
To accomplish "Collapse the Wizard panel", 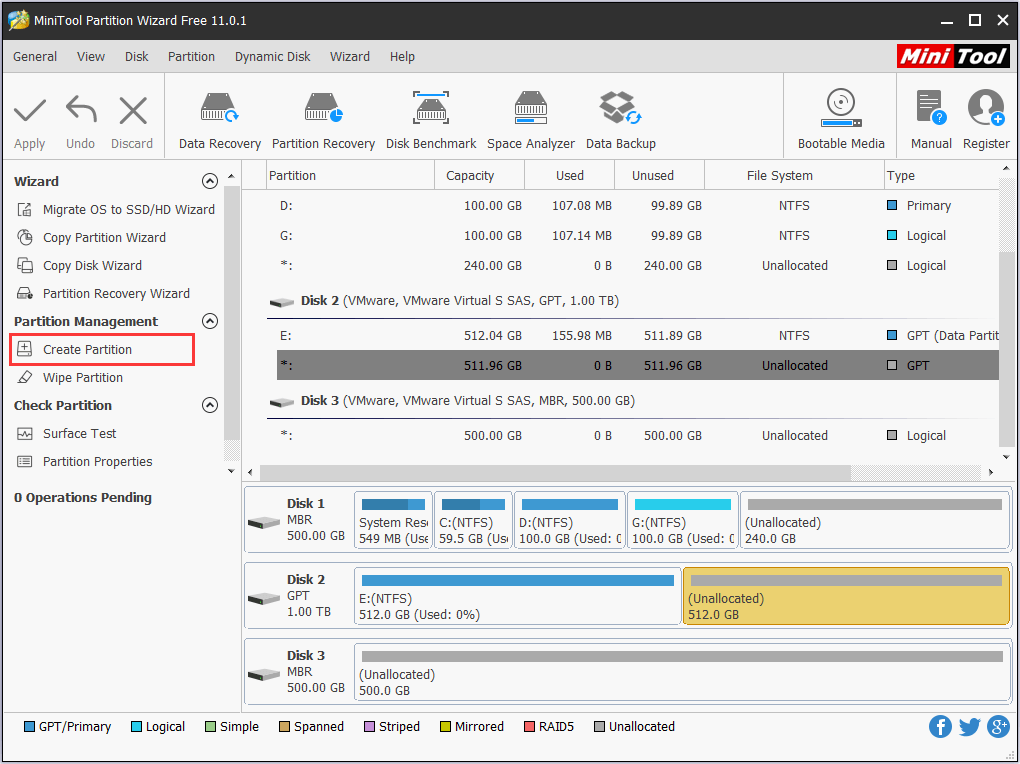I will coord(210,181).
